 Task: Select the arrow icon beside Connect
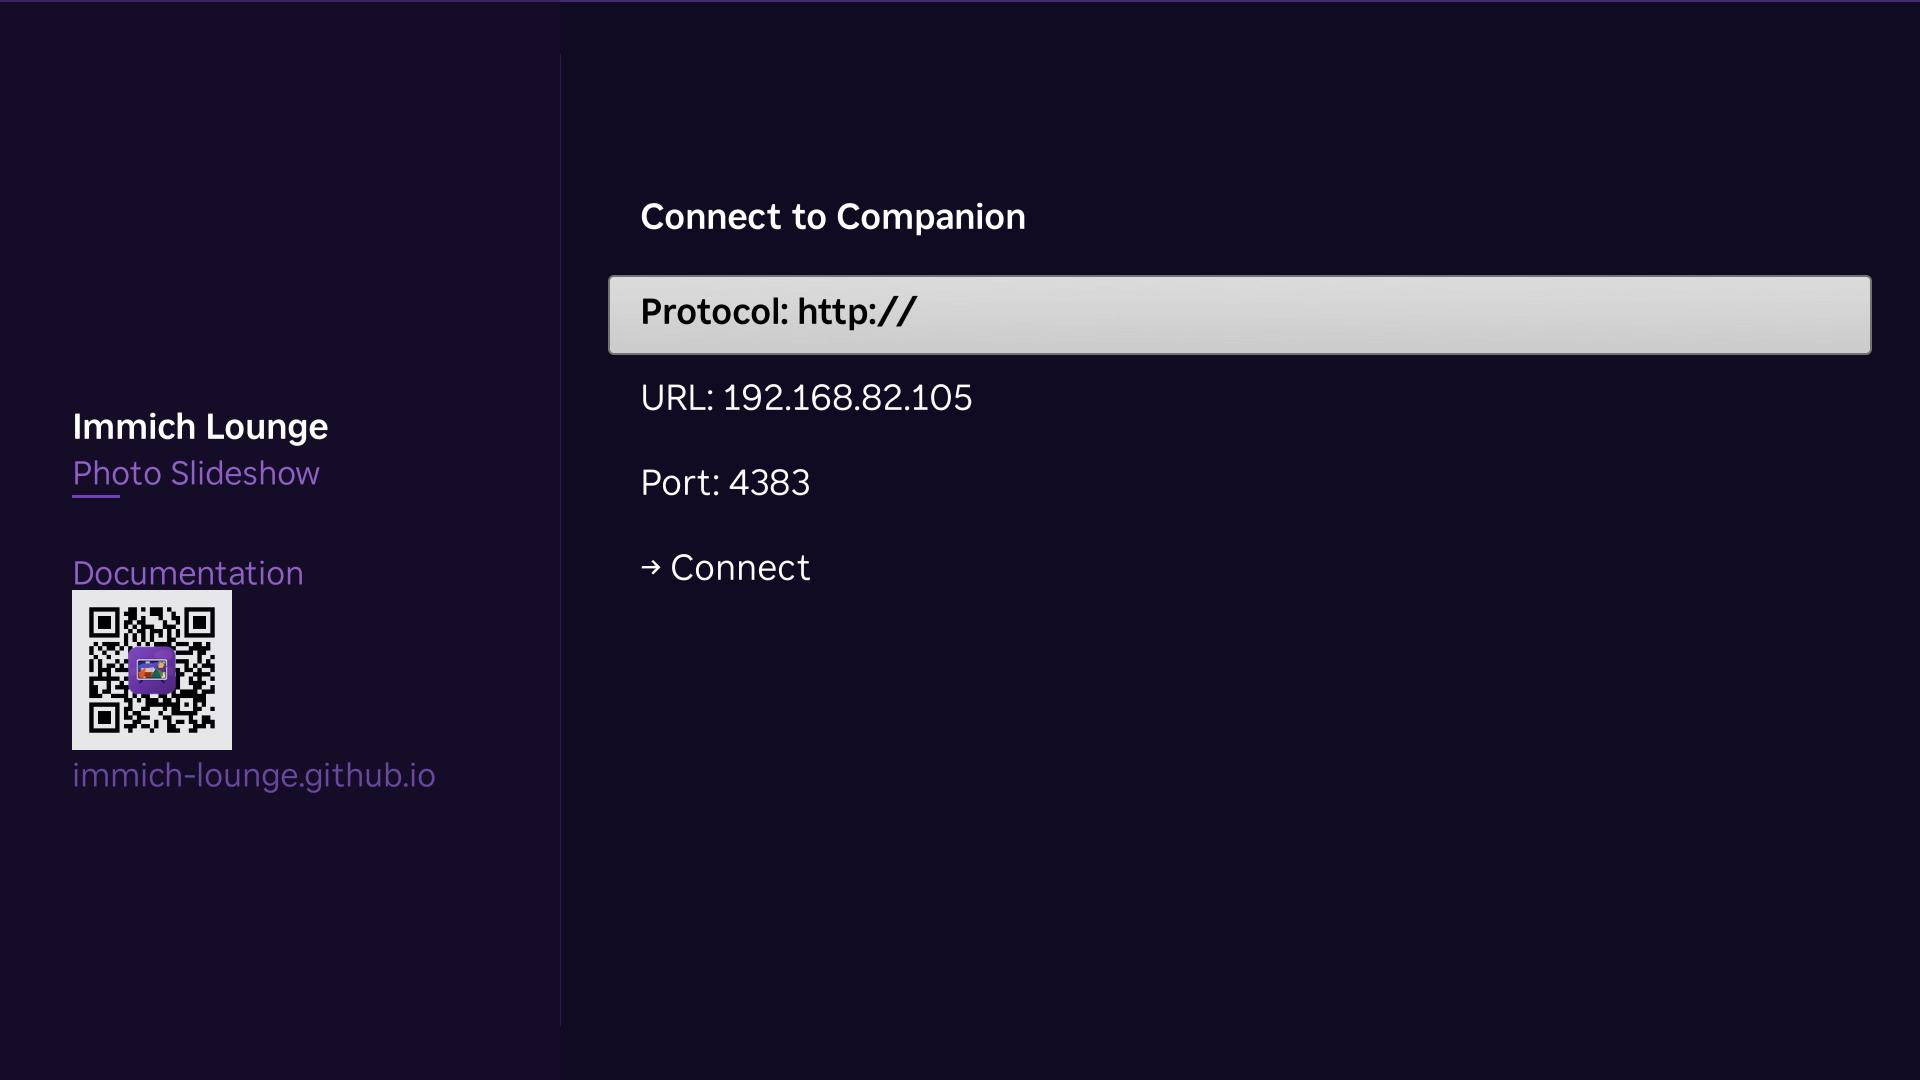coord(653,567)
